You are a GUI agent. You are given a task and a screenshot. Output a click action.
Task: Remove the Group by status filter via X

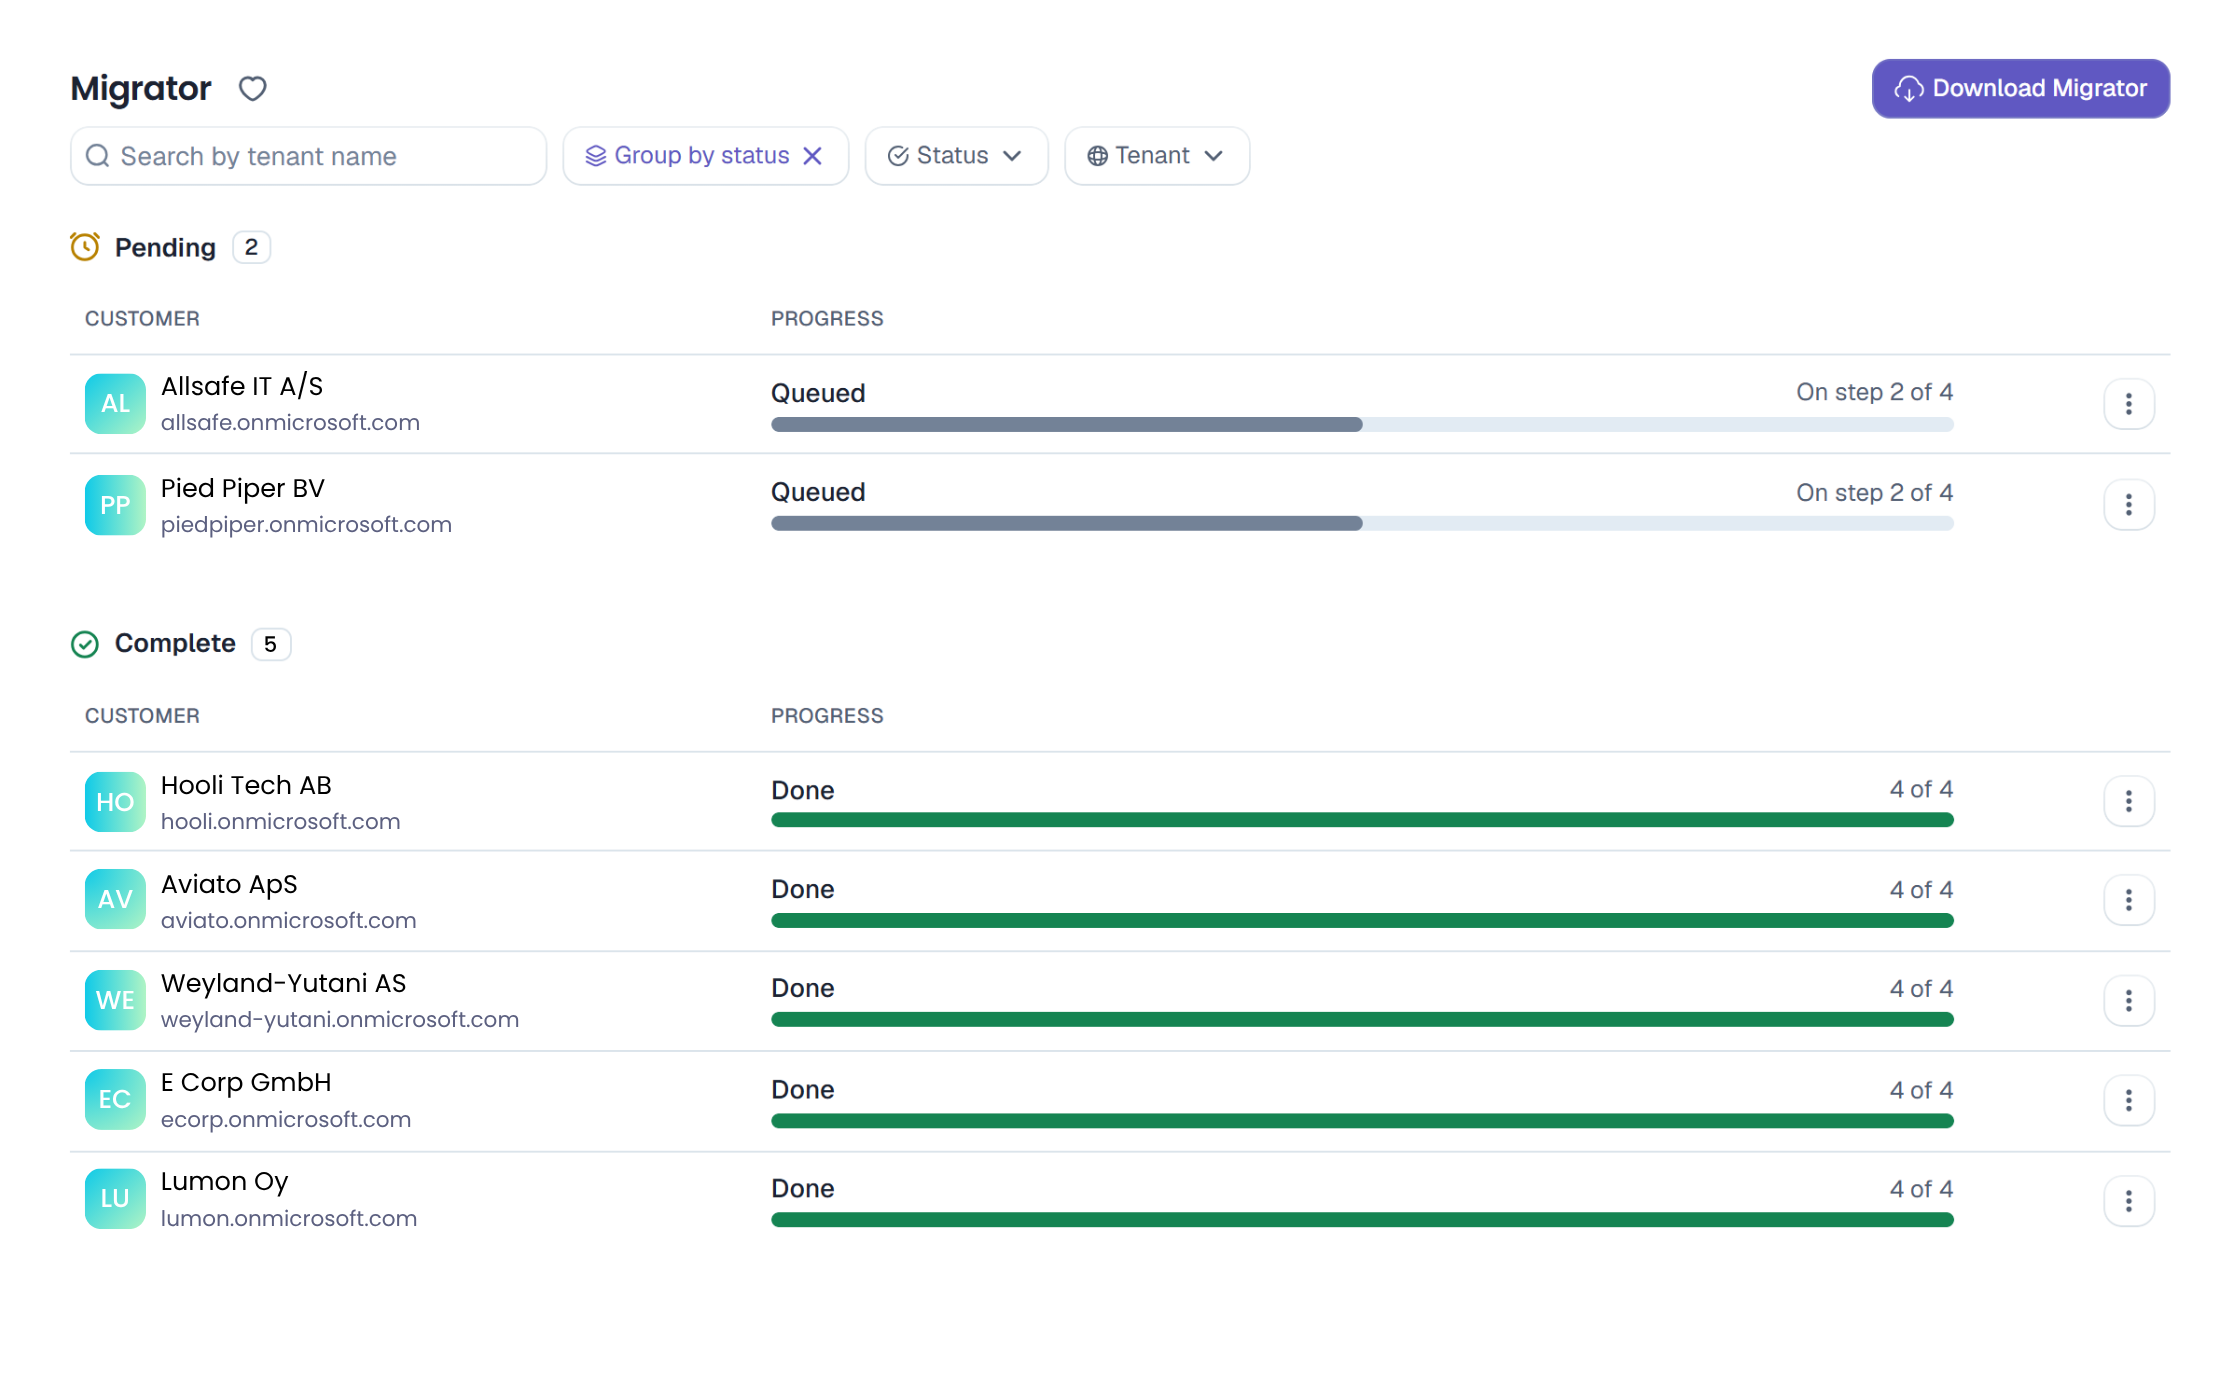coord(813,156)
